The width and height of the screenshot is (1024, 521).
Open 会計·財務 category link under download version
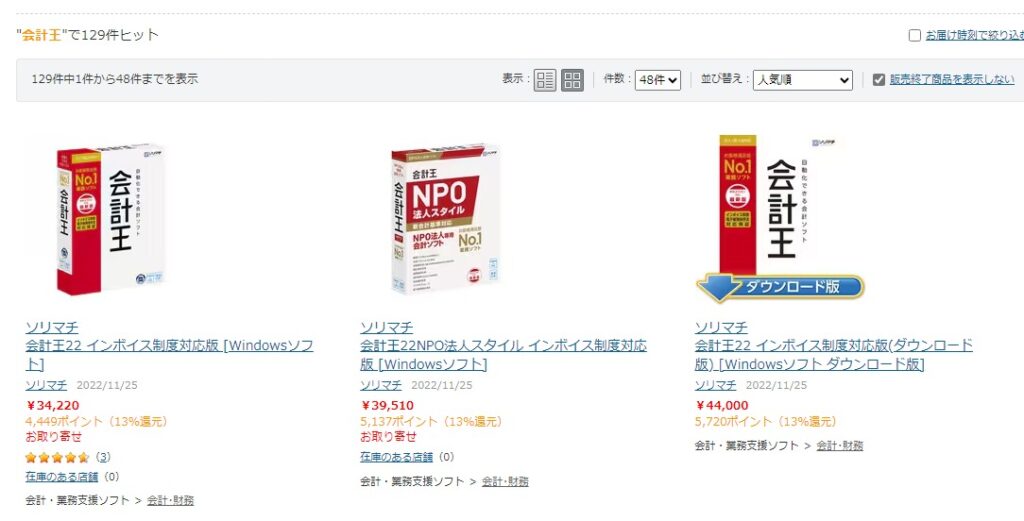point(839,446)
